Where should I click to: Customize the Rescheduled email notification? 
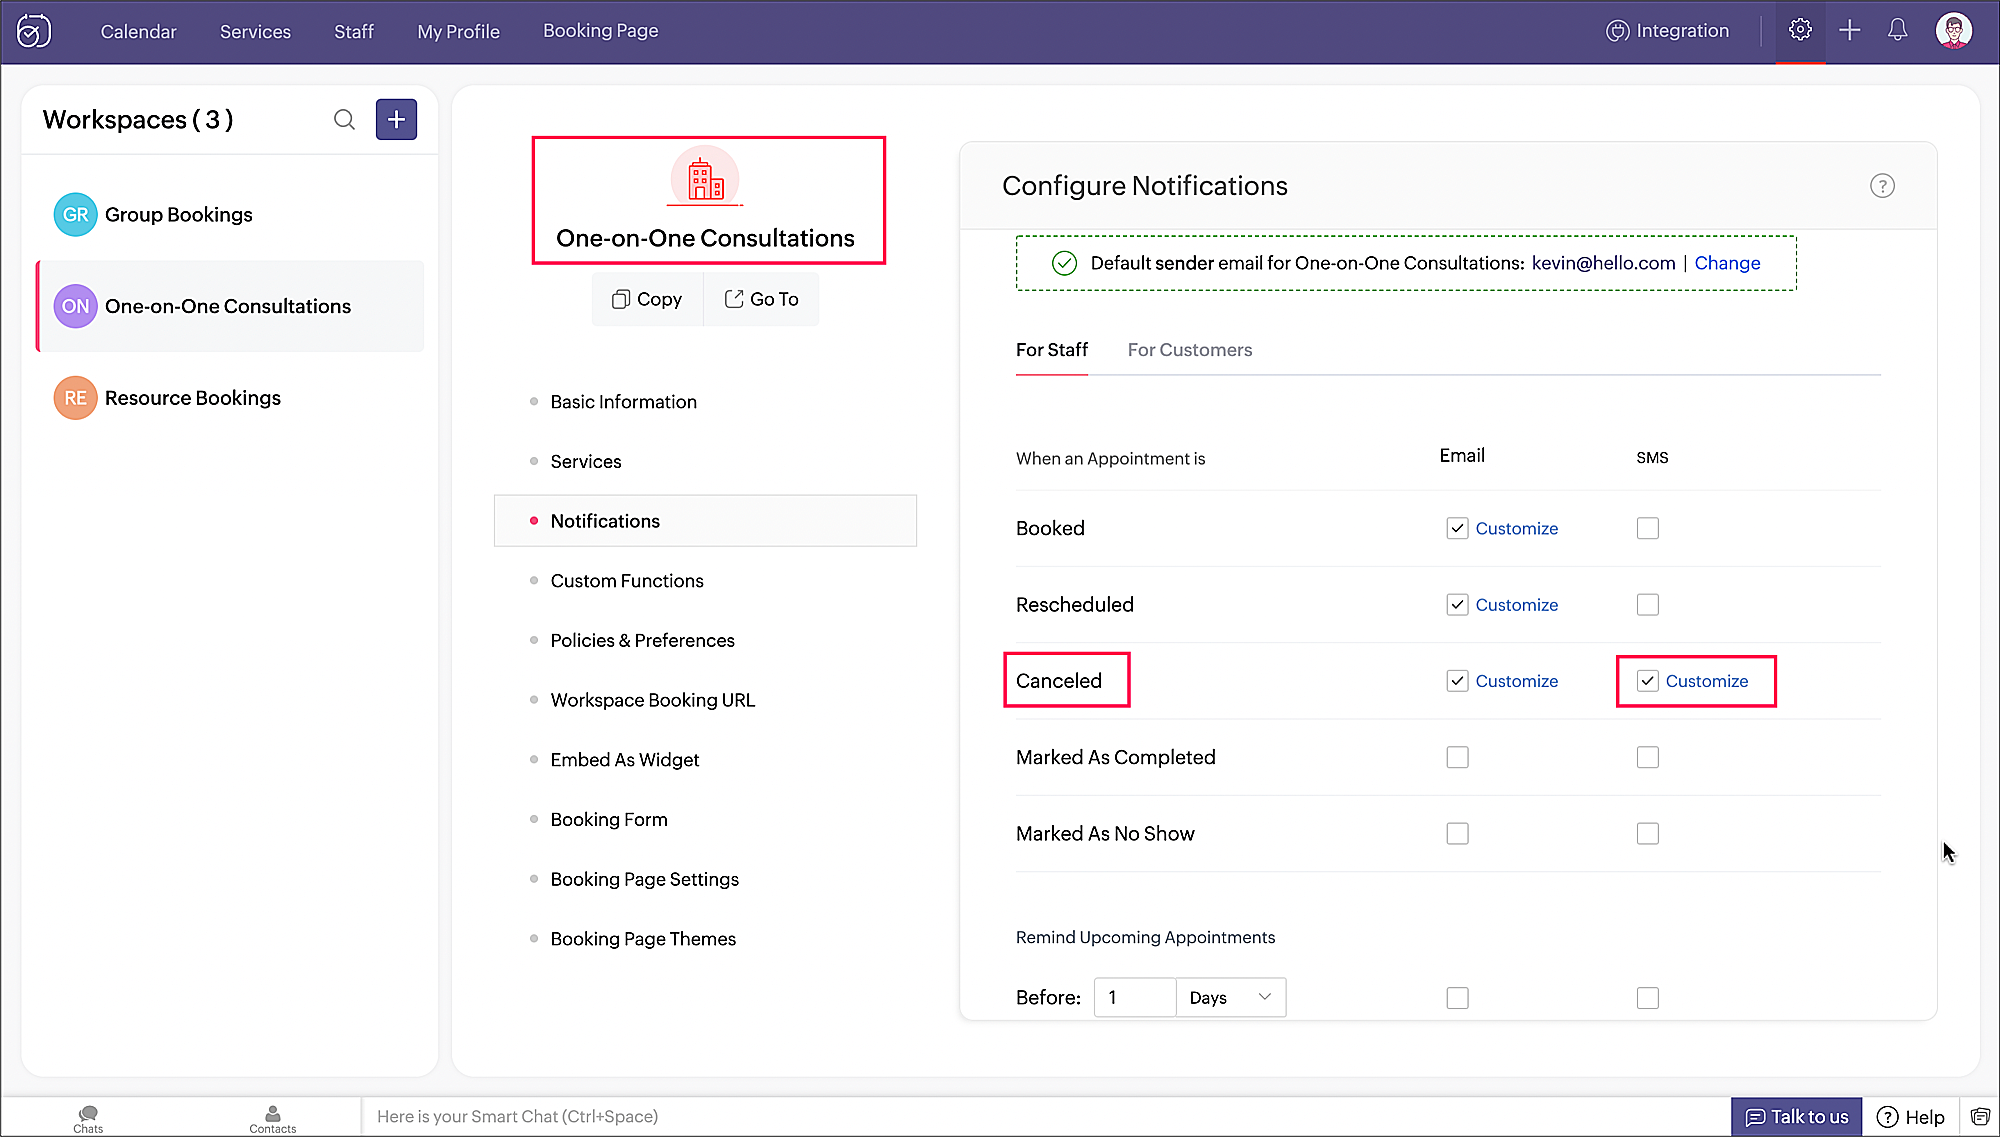coord(1516,605)
